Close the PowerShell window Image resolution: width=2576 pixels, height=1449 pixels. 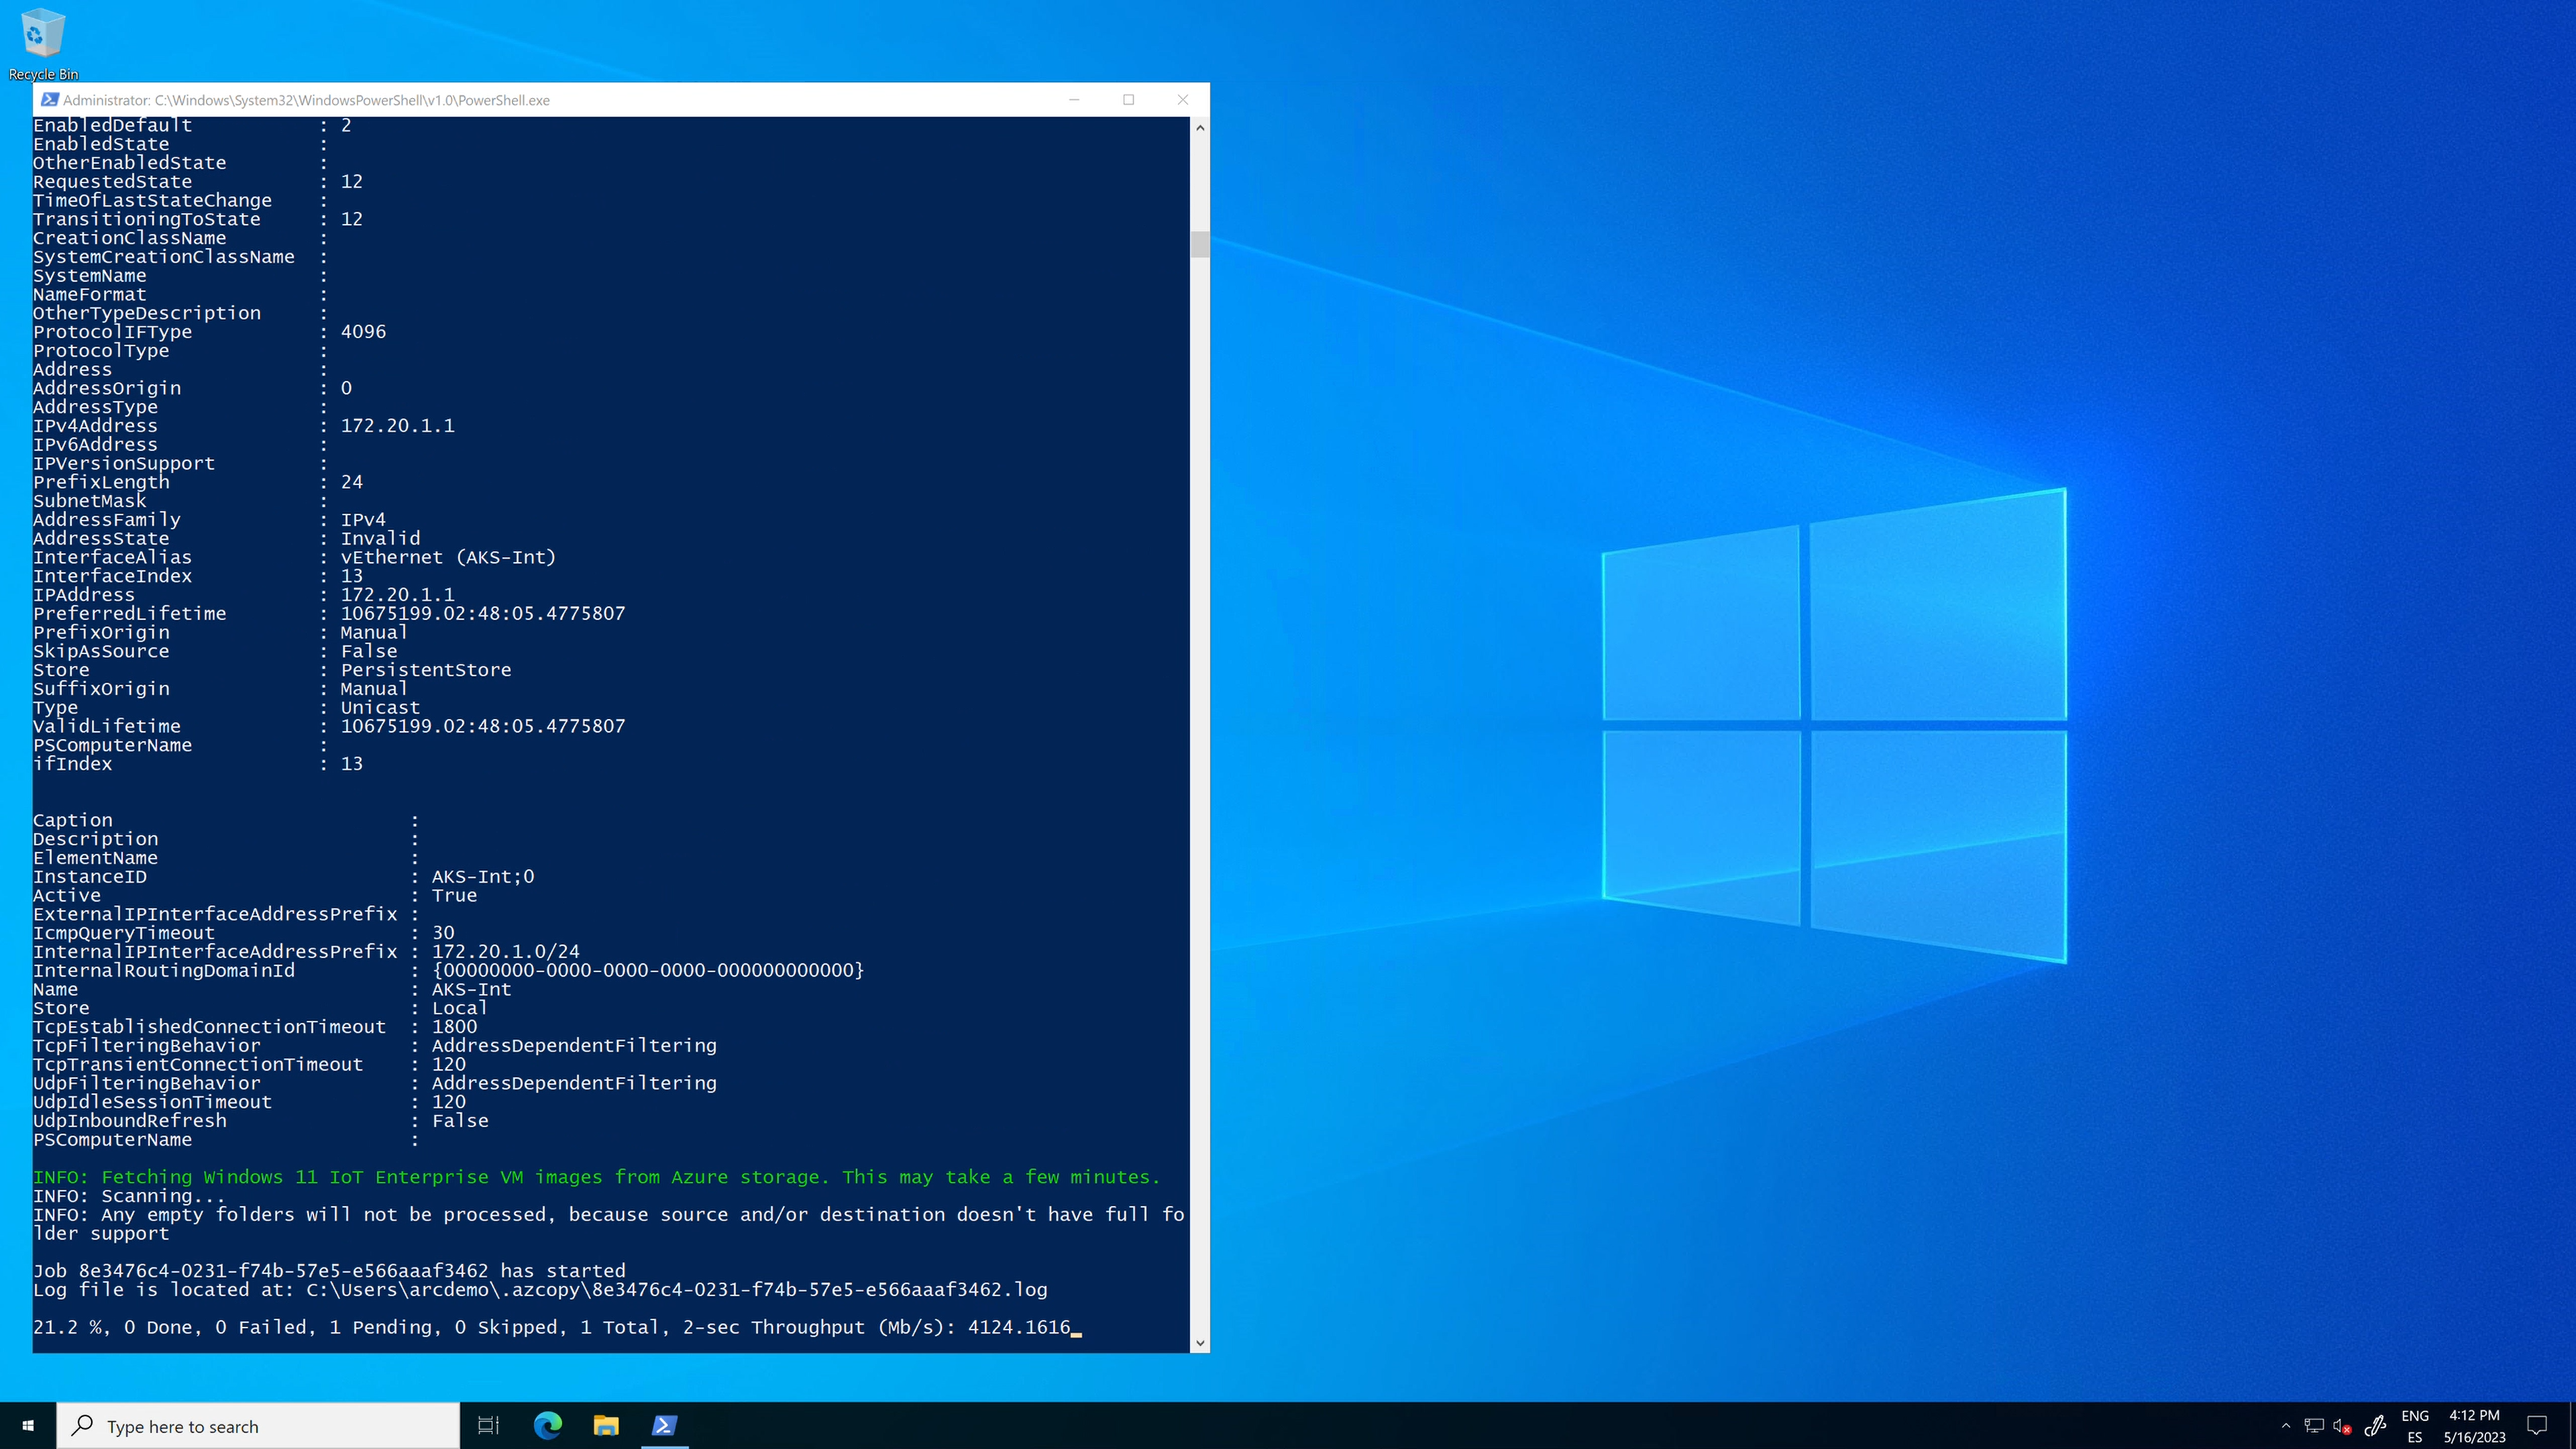[x=1183, y=100]
